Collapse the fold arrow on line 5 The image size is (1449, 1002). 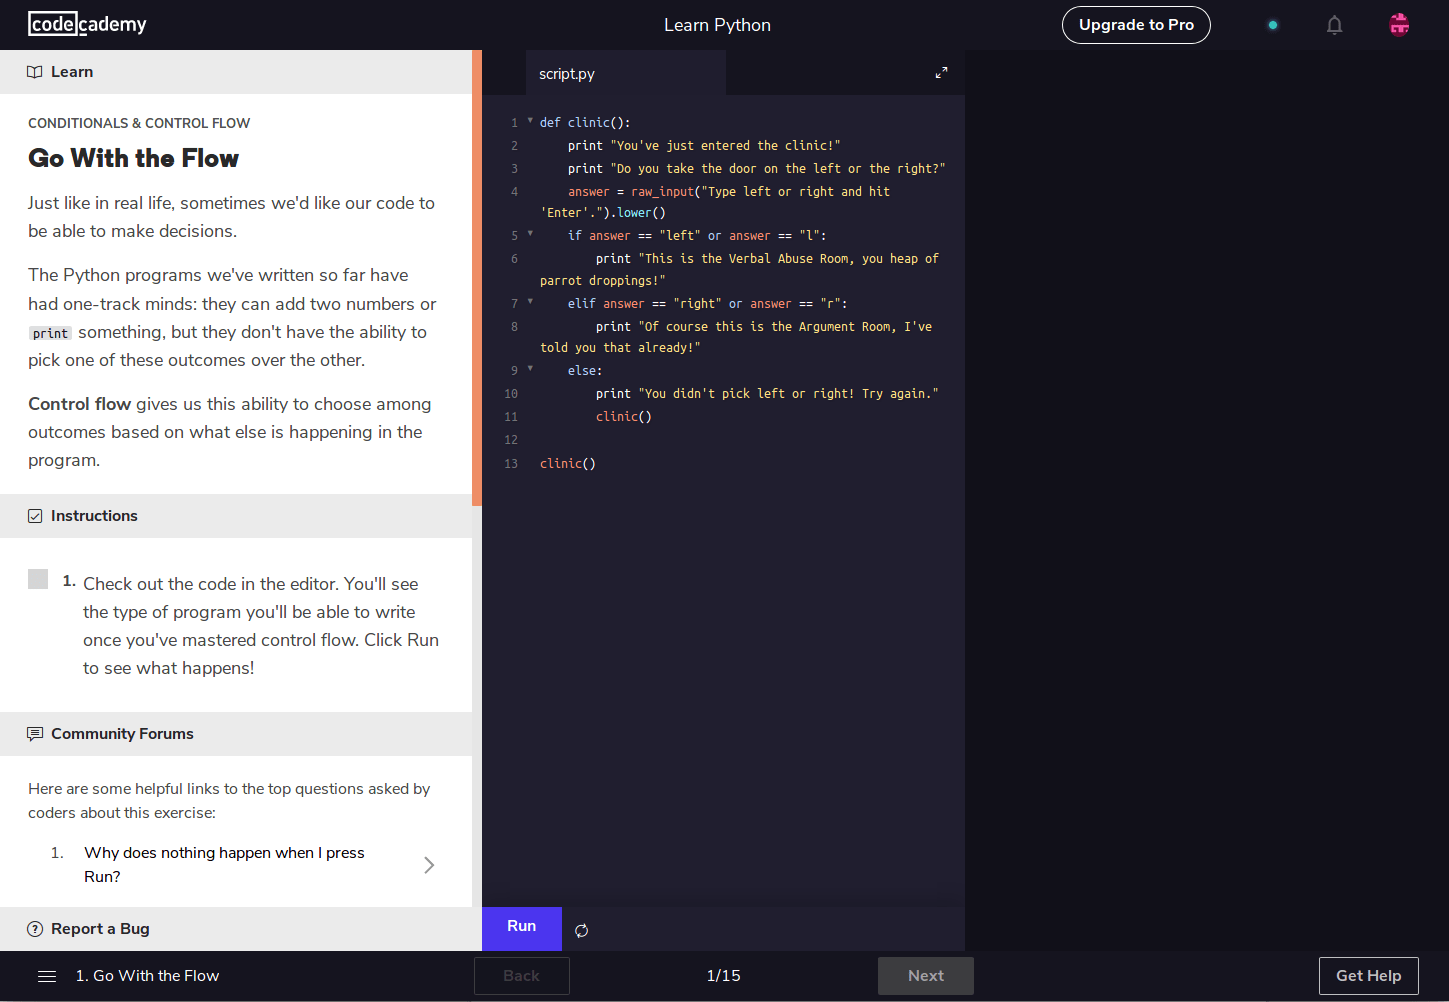coord(530,234)
